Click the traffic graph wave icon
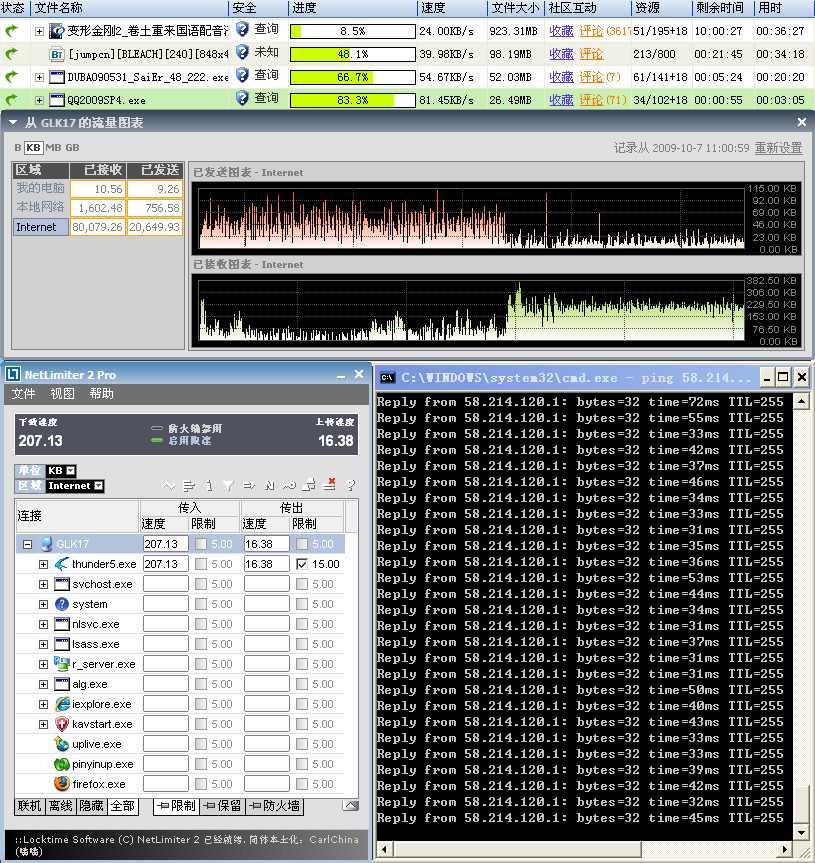Image resolution: width=815 pixels, height=863 pixels. pyautogui.click(x=169, y=486)
